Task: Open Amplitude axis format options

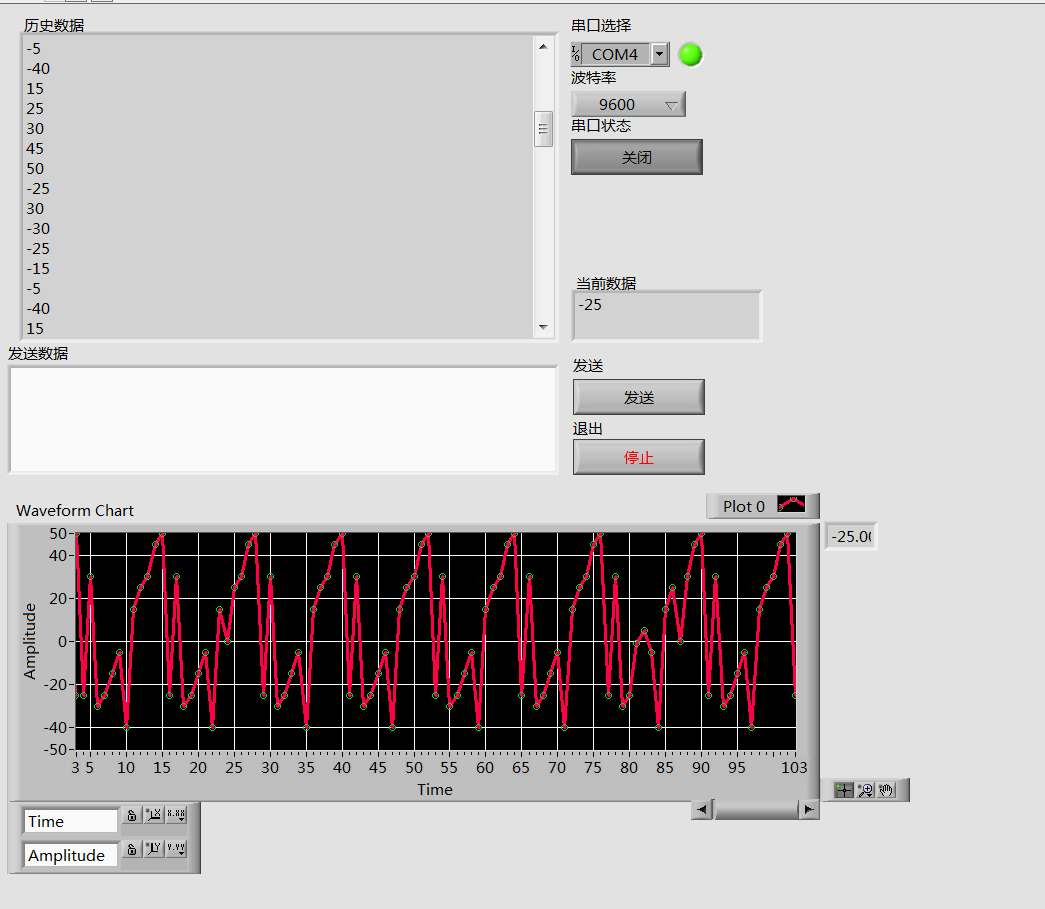Action: [x=176, y=849]
